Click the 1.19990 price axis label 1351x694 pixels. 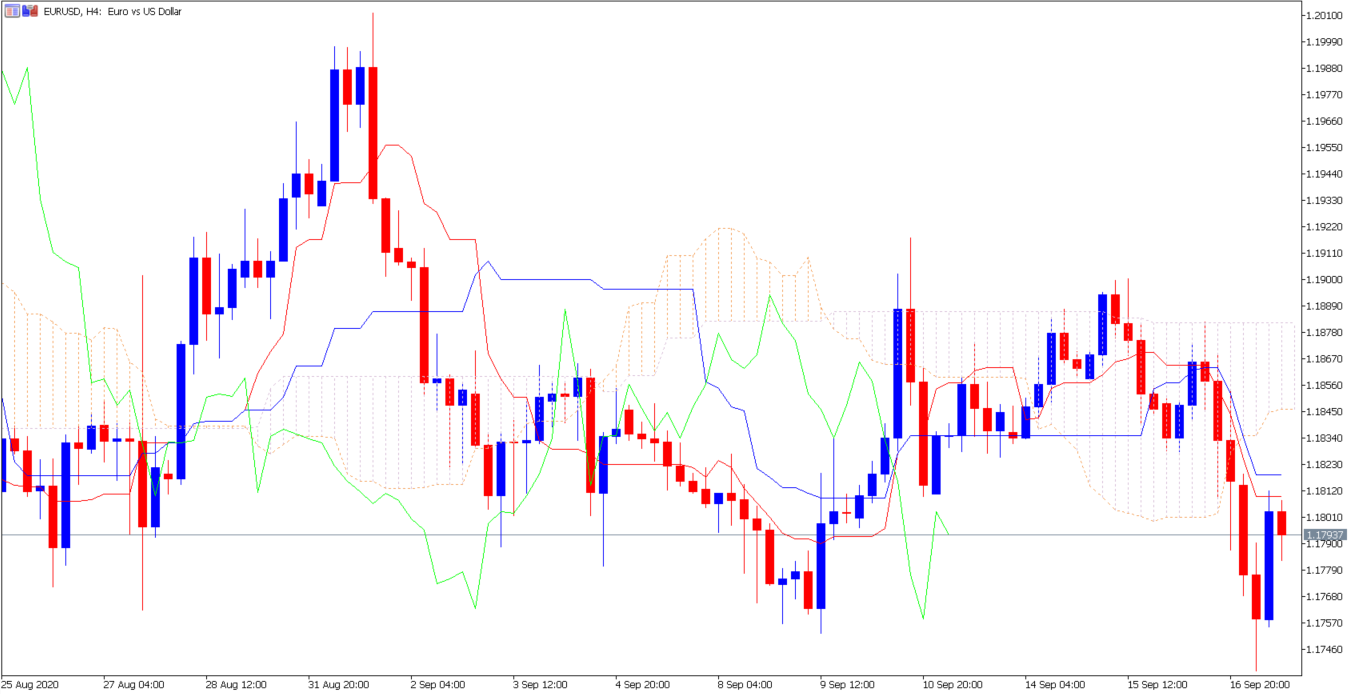pyautogui.click(x=1325, y=42)
